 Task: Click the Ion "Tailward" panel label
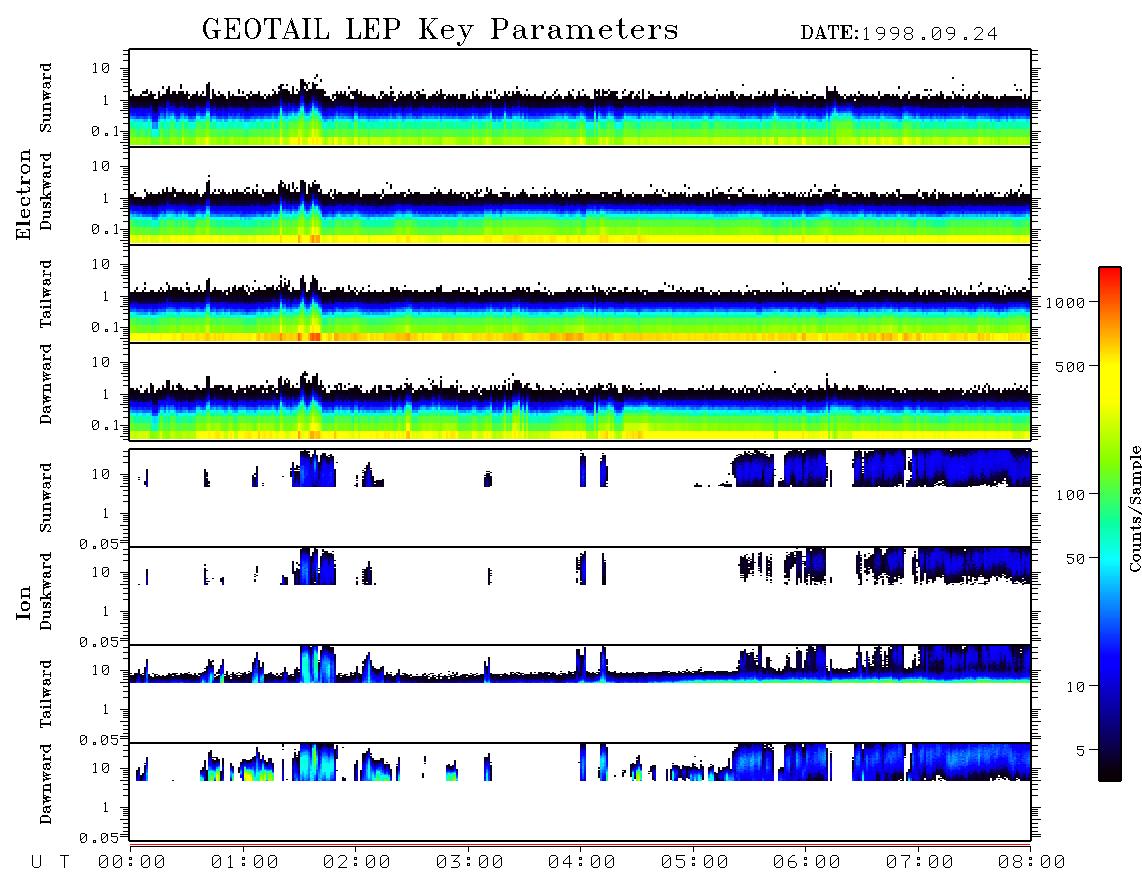(x=46, y=694)
